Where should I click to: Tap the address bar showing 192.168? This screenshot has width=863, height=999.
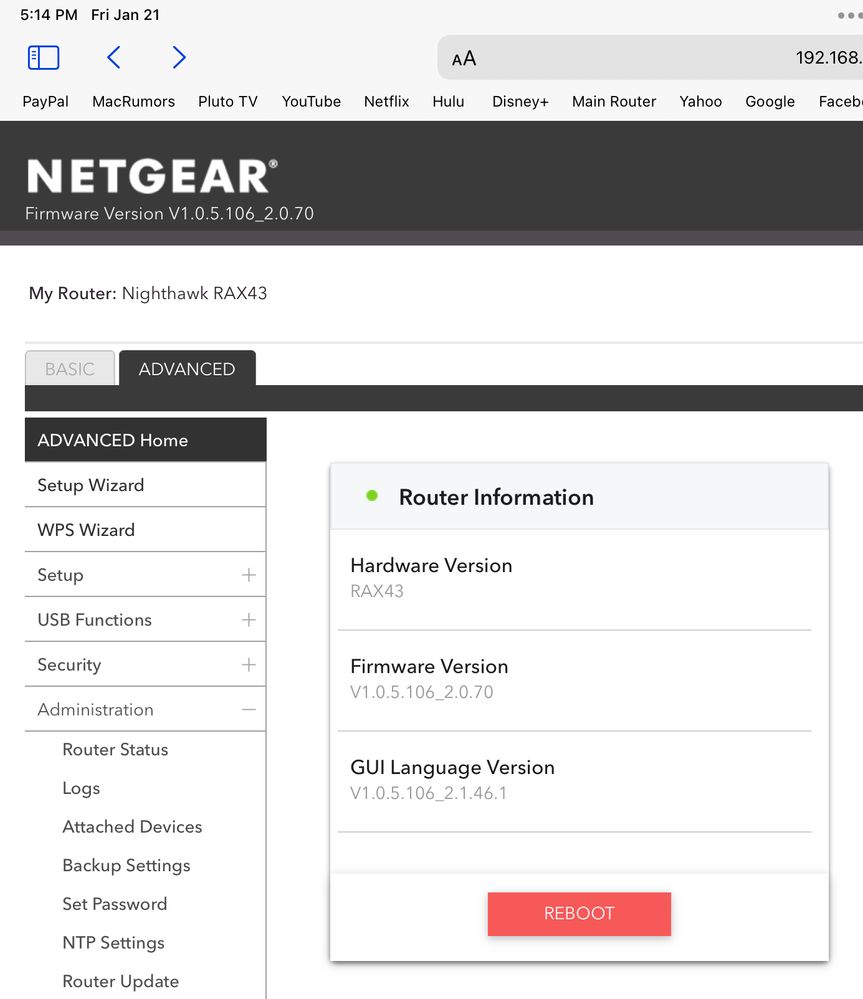(x=650, y=57)
